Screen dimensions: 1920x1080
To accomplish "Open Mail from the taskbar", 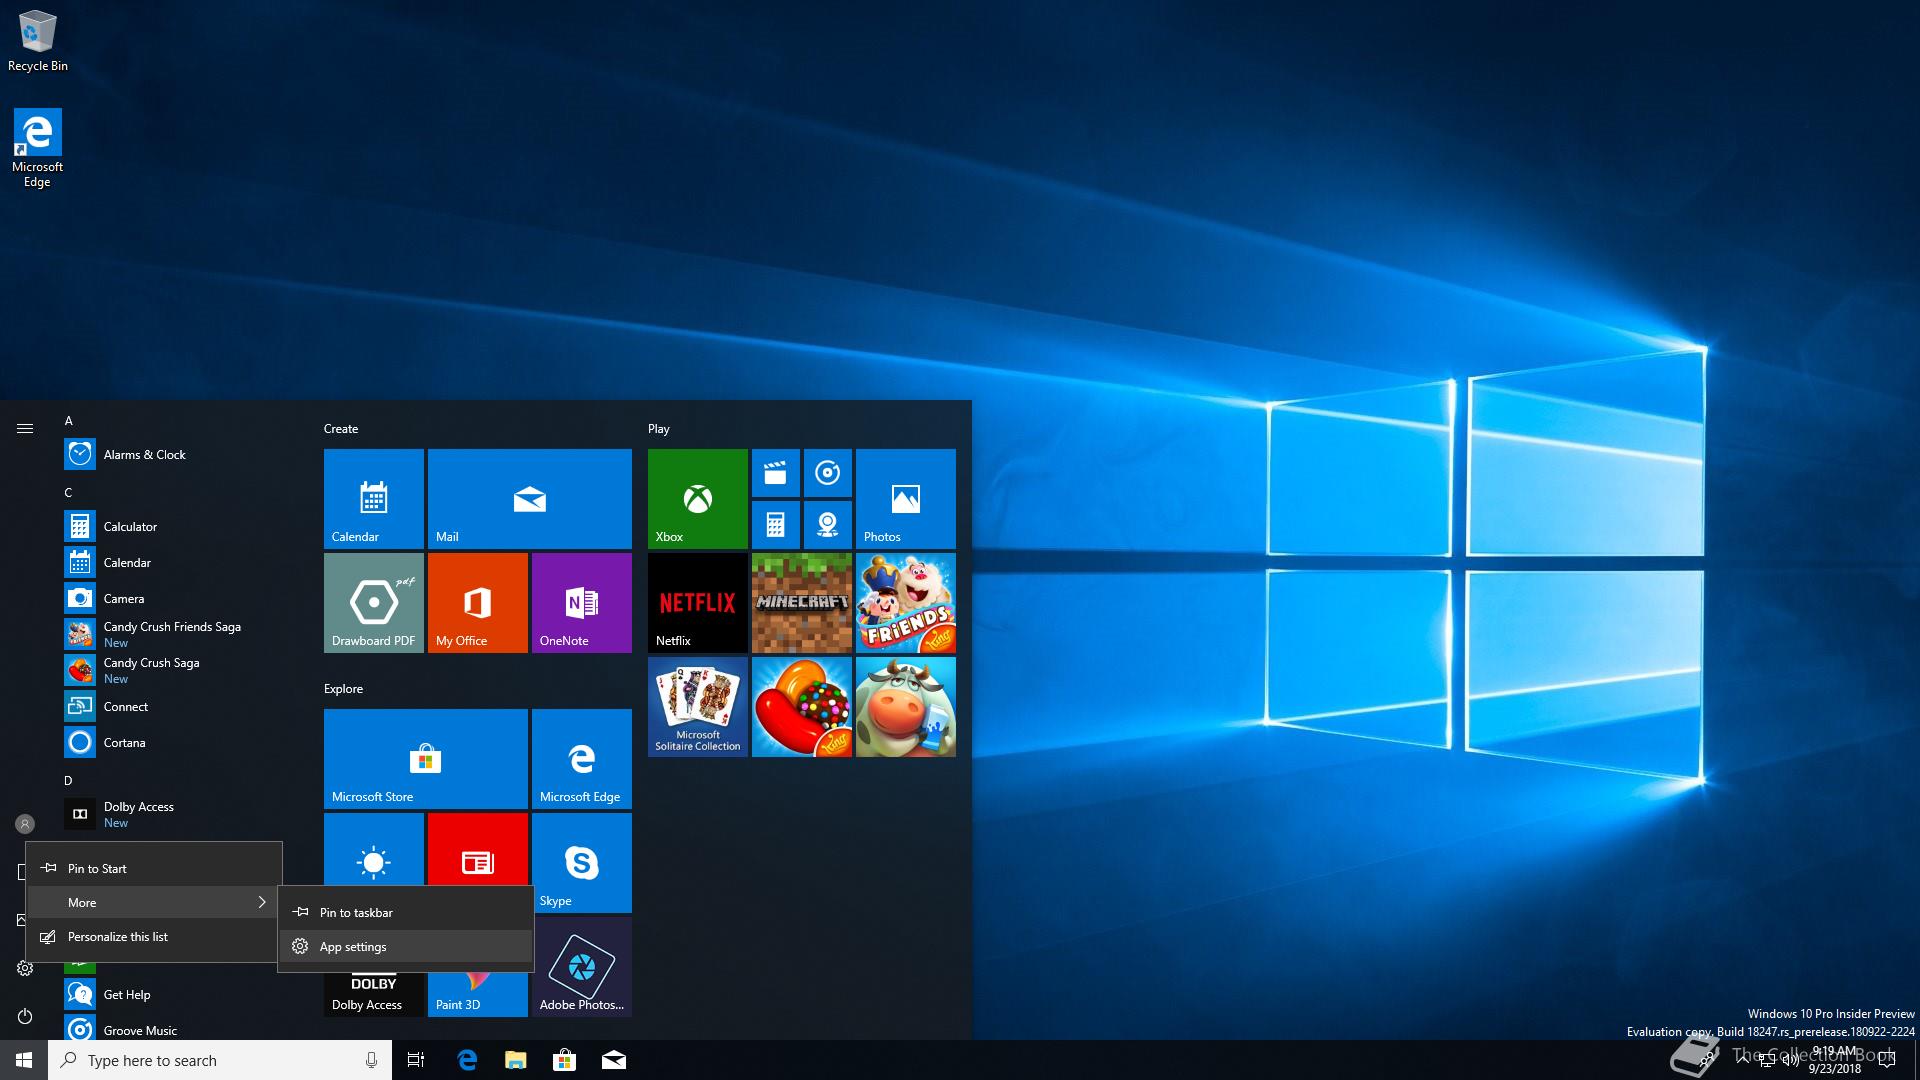I will coord(613,1060).
